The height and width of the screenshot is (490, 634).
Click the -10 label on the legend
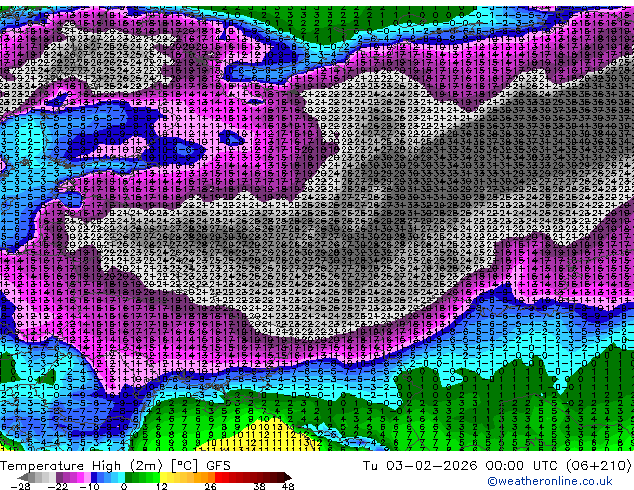click(90, 486)
